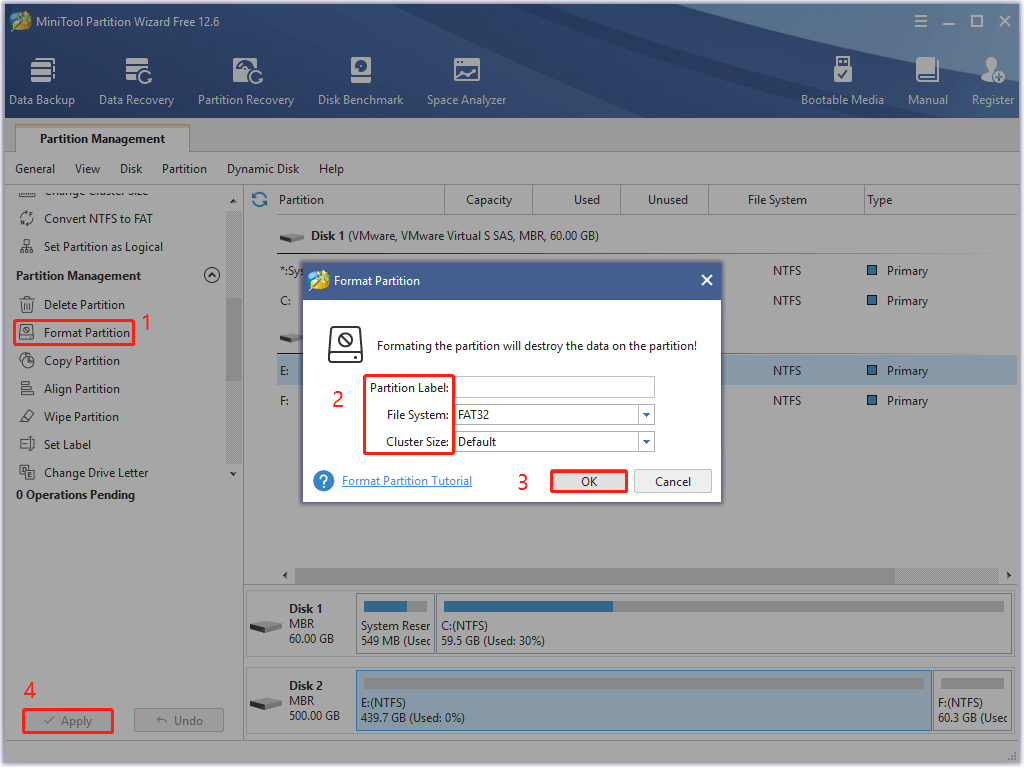Click the Partition Label input field

tap(554, 387)
